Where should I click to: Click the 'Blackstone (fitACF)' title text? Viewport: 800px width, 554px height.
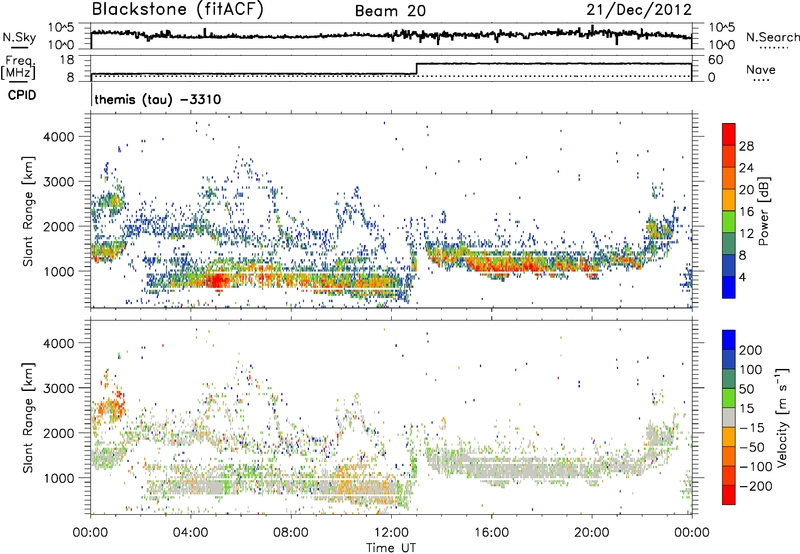(x=178, y=10)
